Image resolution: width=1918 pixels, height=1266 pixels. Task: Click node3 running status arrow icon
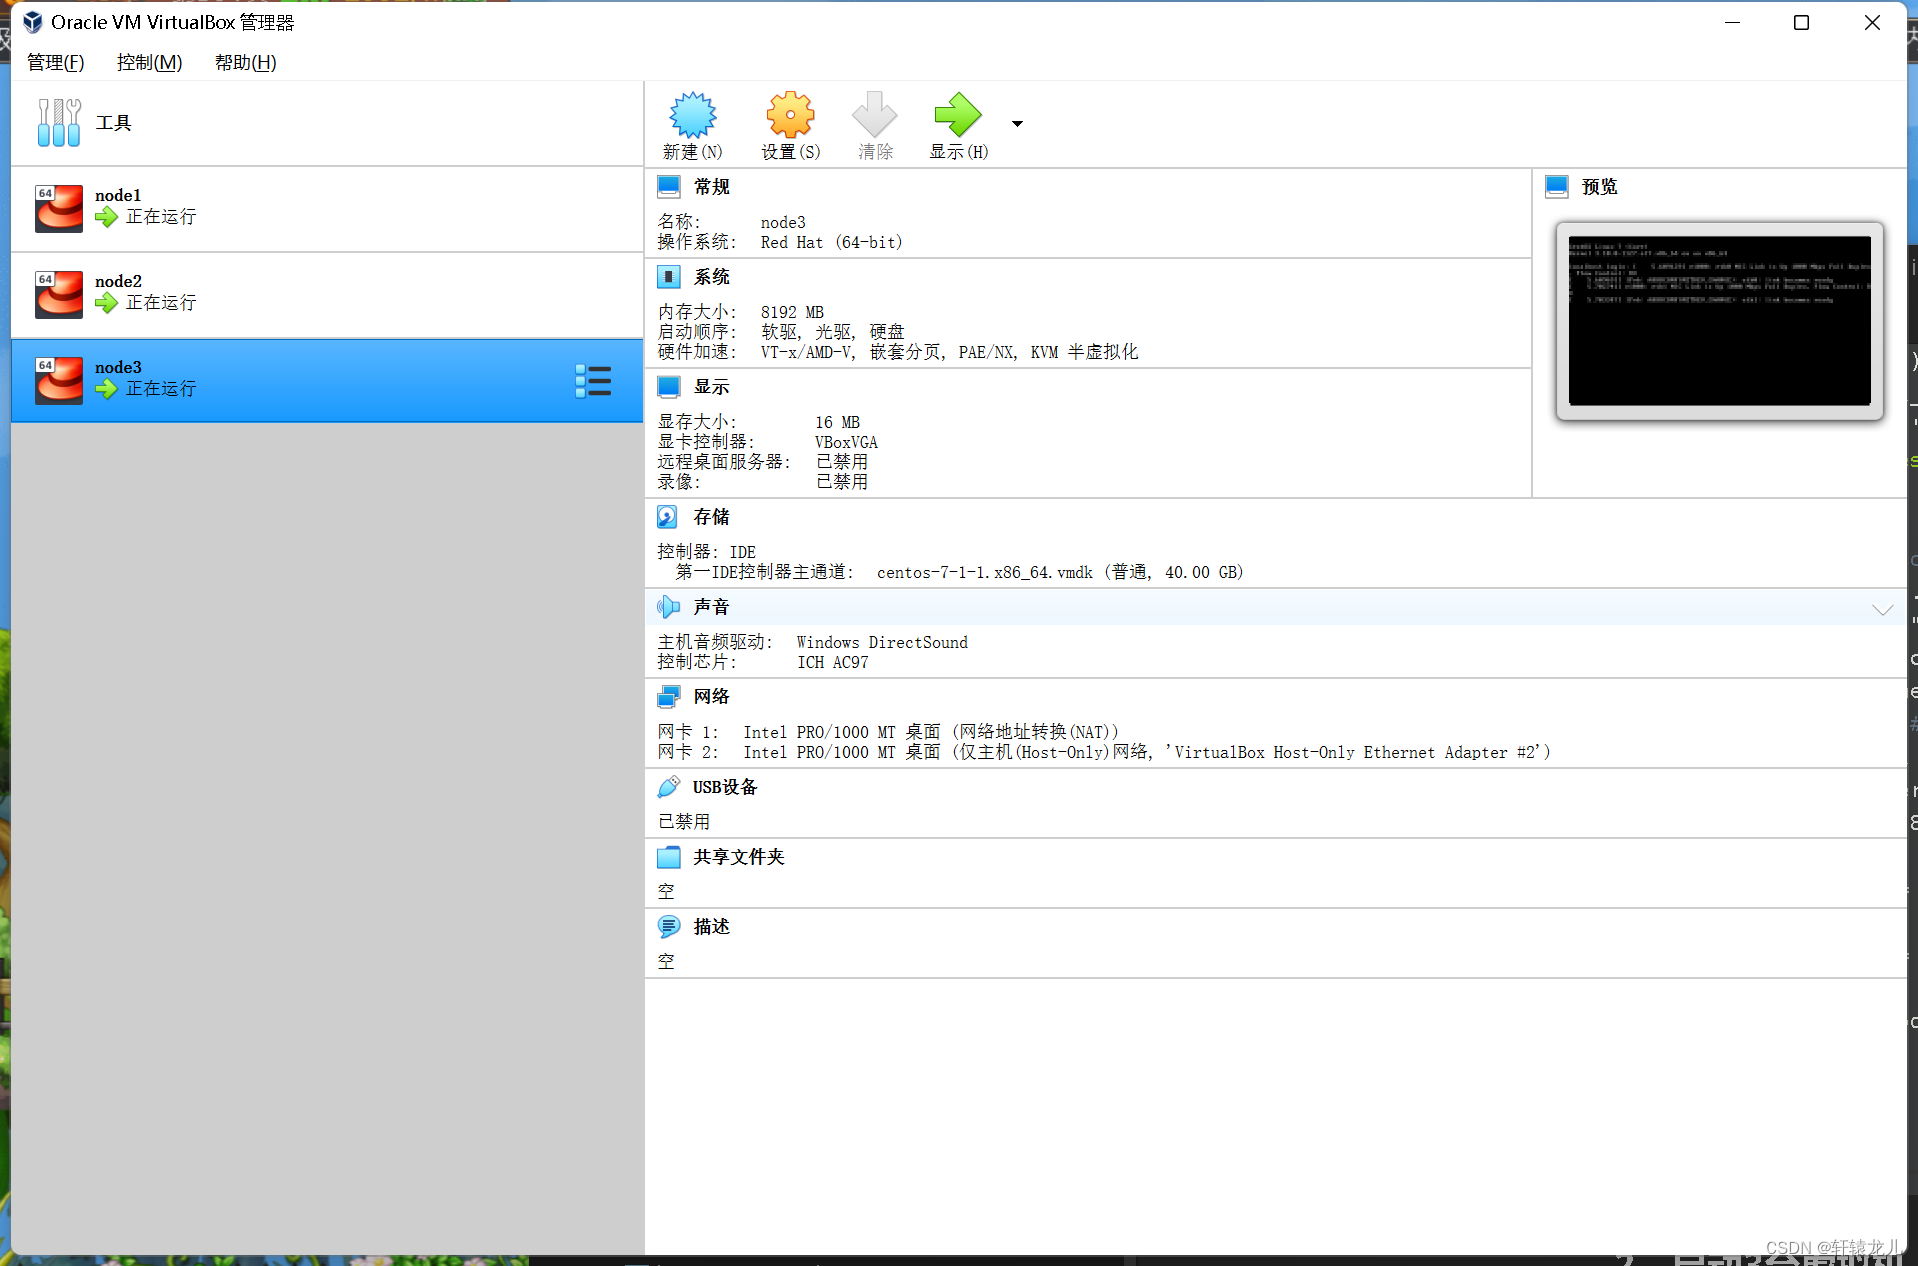tap(107, 389)
